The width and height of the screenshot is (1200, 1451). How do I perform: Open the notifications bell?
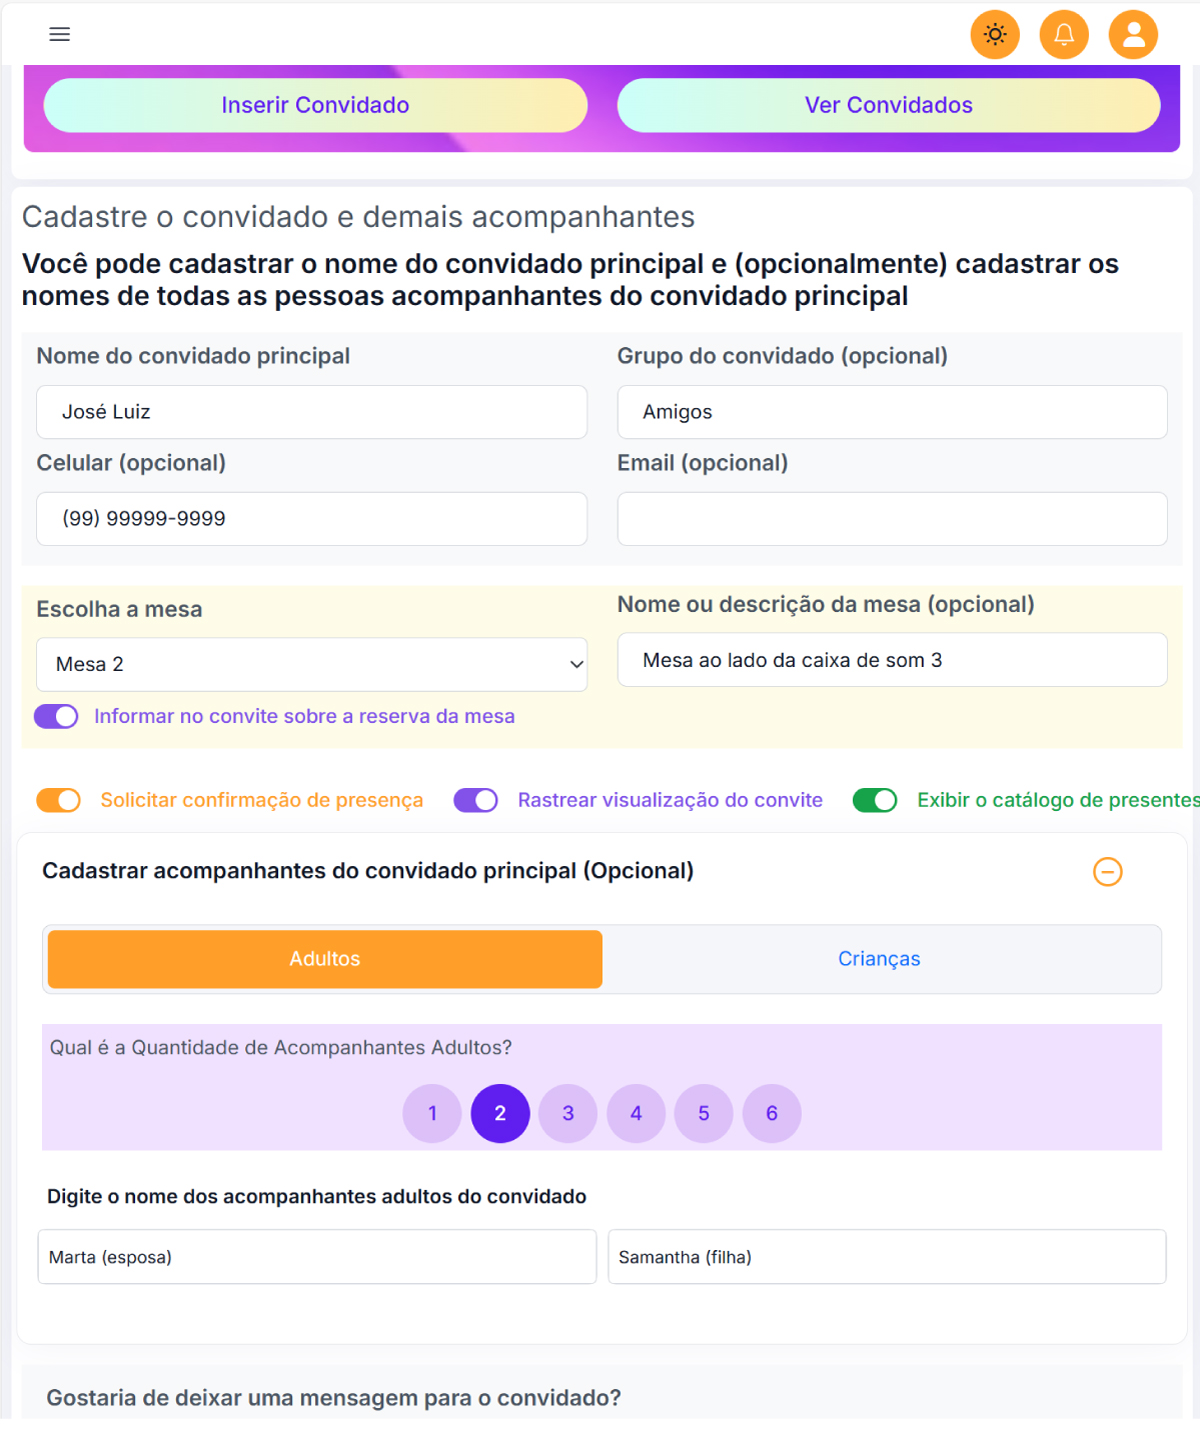[1064, 34]
